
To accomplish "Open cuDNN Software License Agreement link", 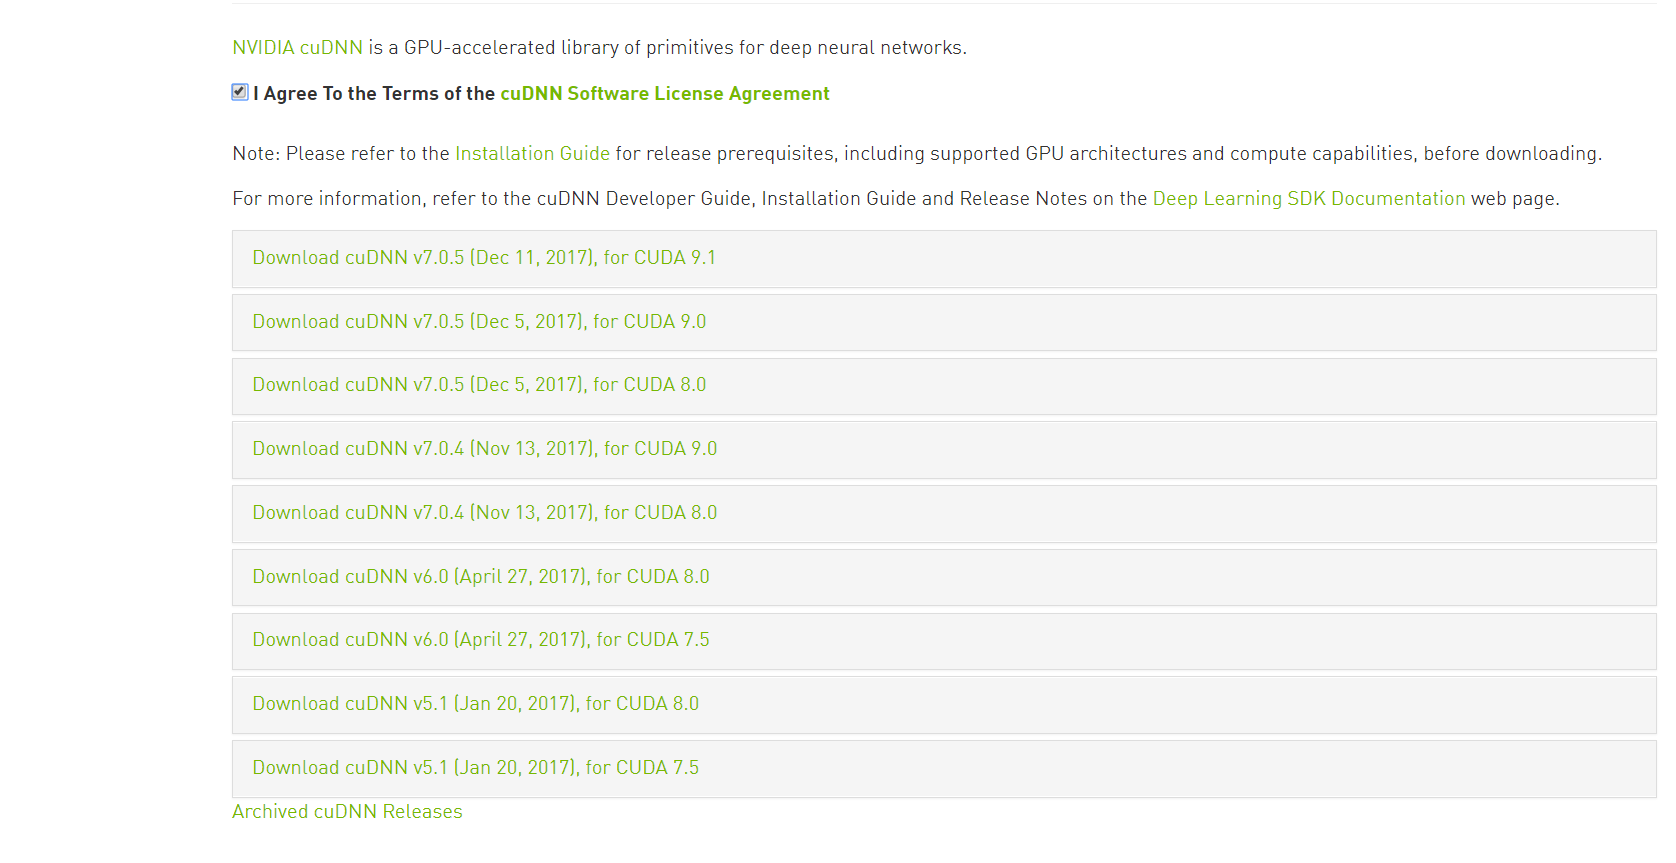I will pyautogui.click(x=665, y=94).
